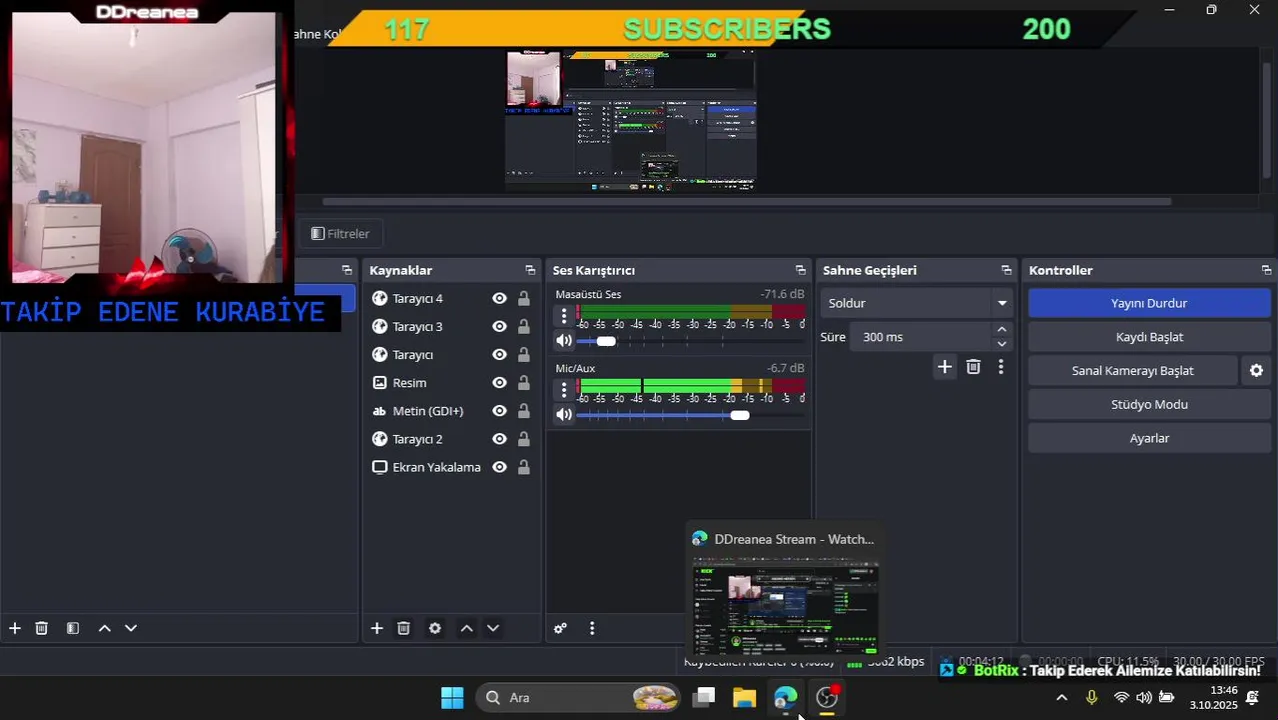The image size is (1278, 720).
Task: Add a new scene
Action: [x=15, y=628]
